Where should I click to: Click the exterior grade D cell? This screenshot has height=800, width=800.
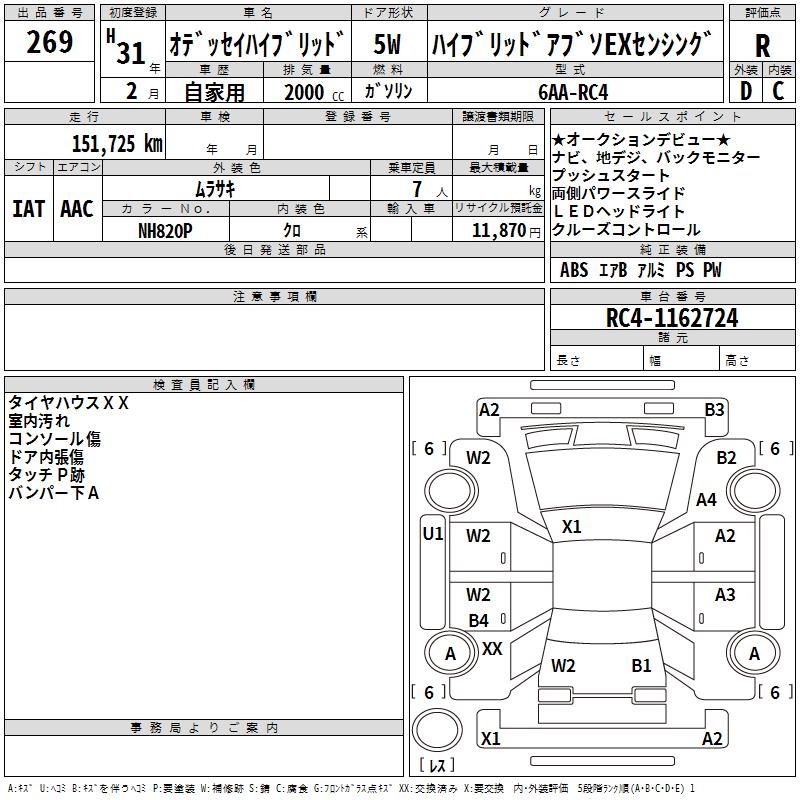pos(745,90)
